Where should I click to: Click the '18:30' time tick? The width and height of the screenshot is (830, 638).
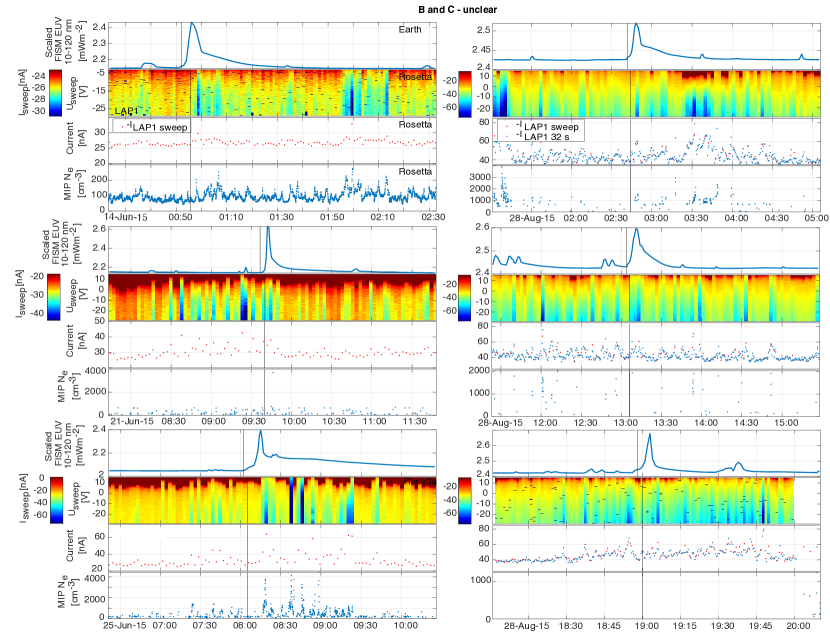pyautogui.click(x=571, y=626)
